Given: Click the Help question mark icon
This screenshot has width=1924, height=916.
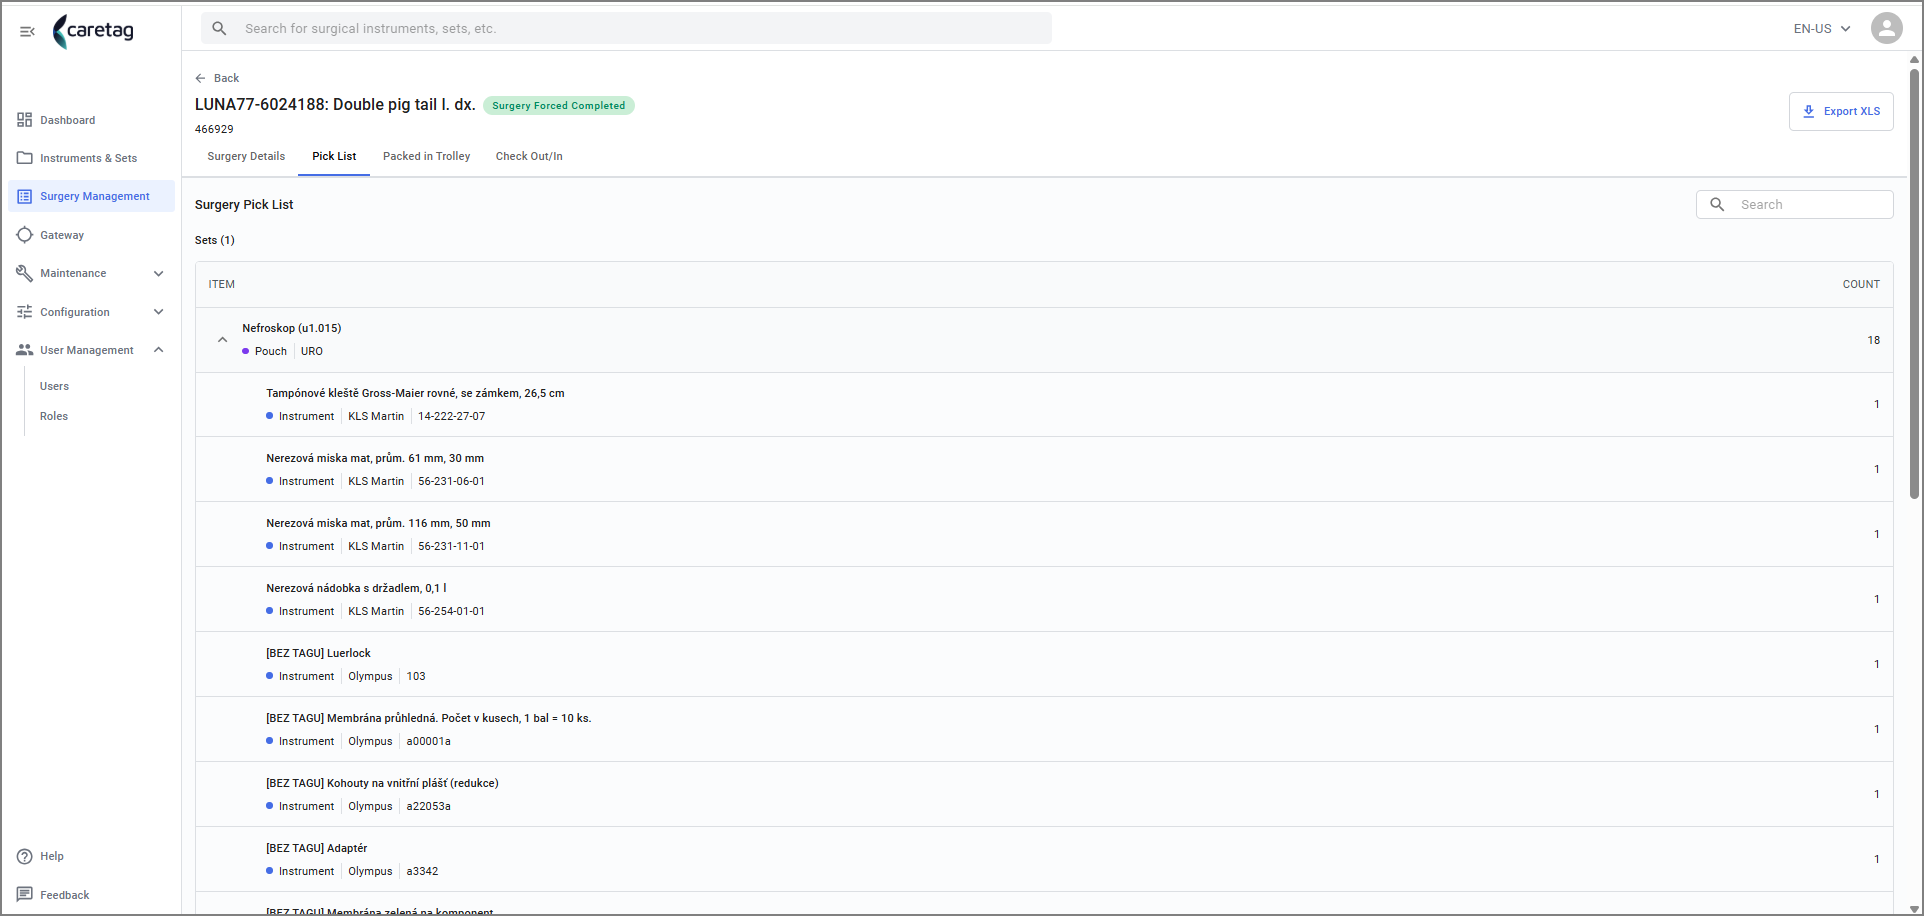Looking at the screenshot, I should (25, 856).
